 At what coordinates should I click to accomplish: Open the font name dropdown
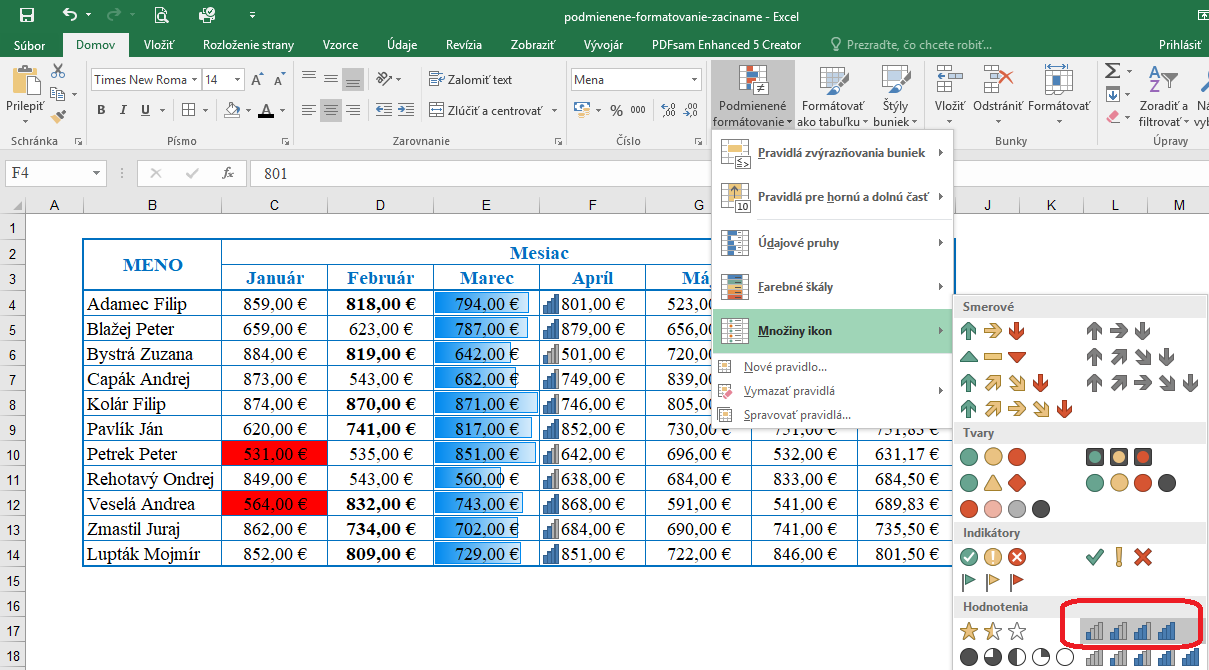click(194, 80)
